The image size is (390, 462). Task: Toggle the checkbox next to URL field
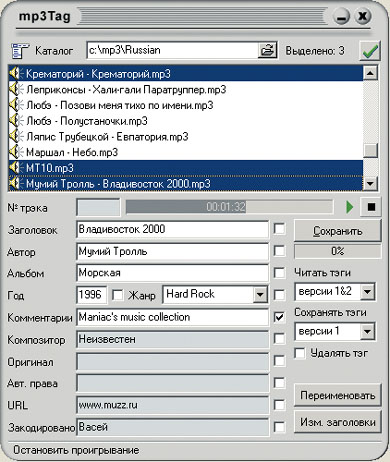pyautogui.click(x=279, y=405)
